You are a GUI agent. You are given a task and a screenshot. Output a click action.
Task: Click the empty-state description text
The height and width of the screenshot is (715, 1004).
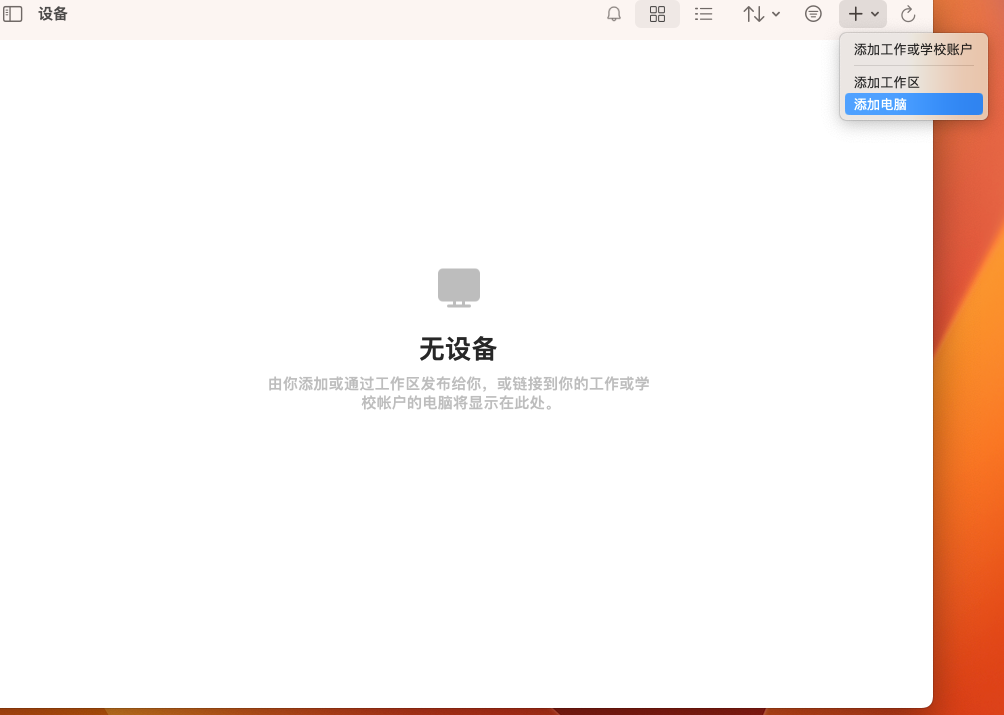(458, 393)
